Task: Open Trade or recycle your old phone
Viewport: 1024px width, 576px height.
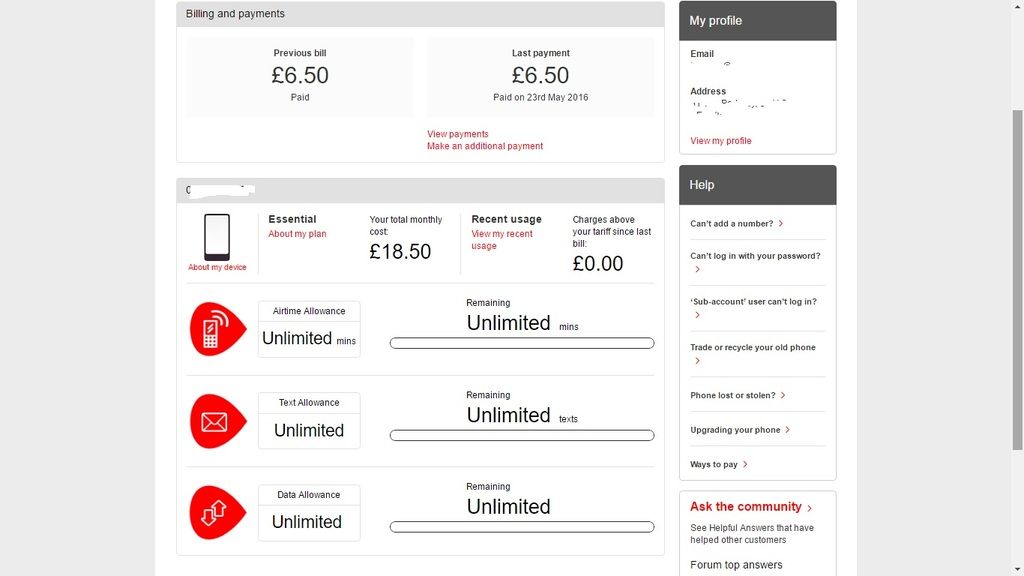Action: pyautogui.click(x=753, y=348)
